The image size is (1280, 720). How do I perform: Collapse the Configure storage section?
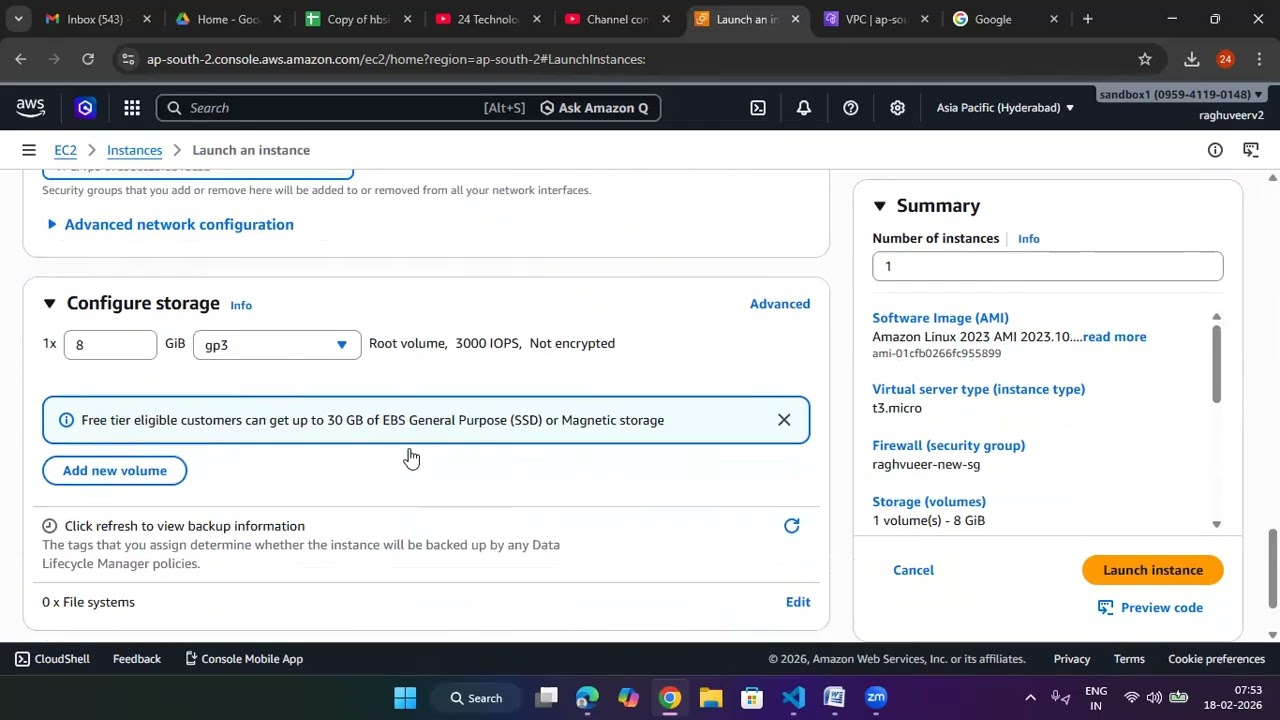[49, 304]
